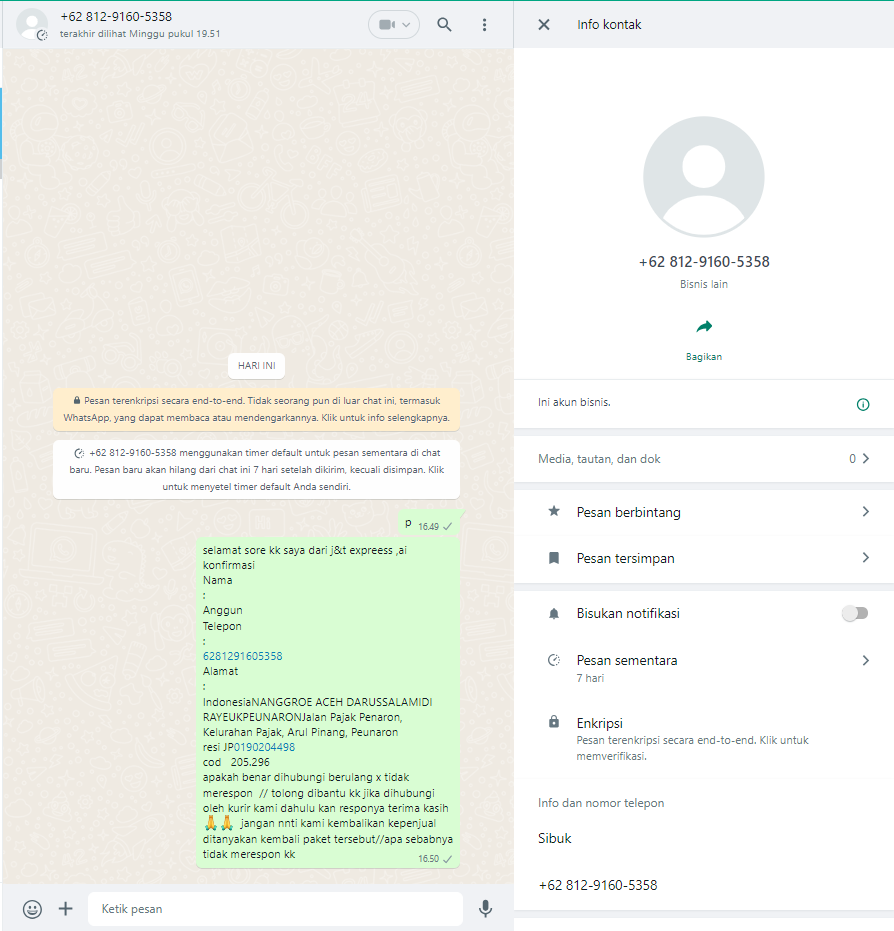Click the HARI INI date label
Image resolution: width=894 pixels, height=931 pixels.
point(256,366)
